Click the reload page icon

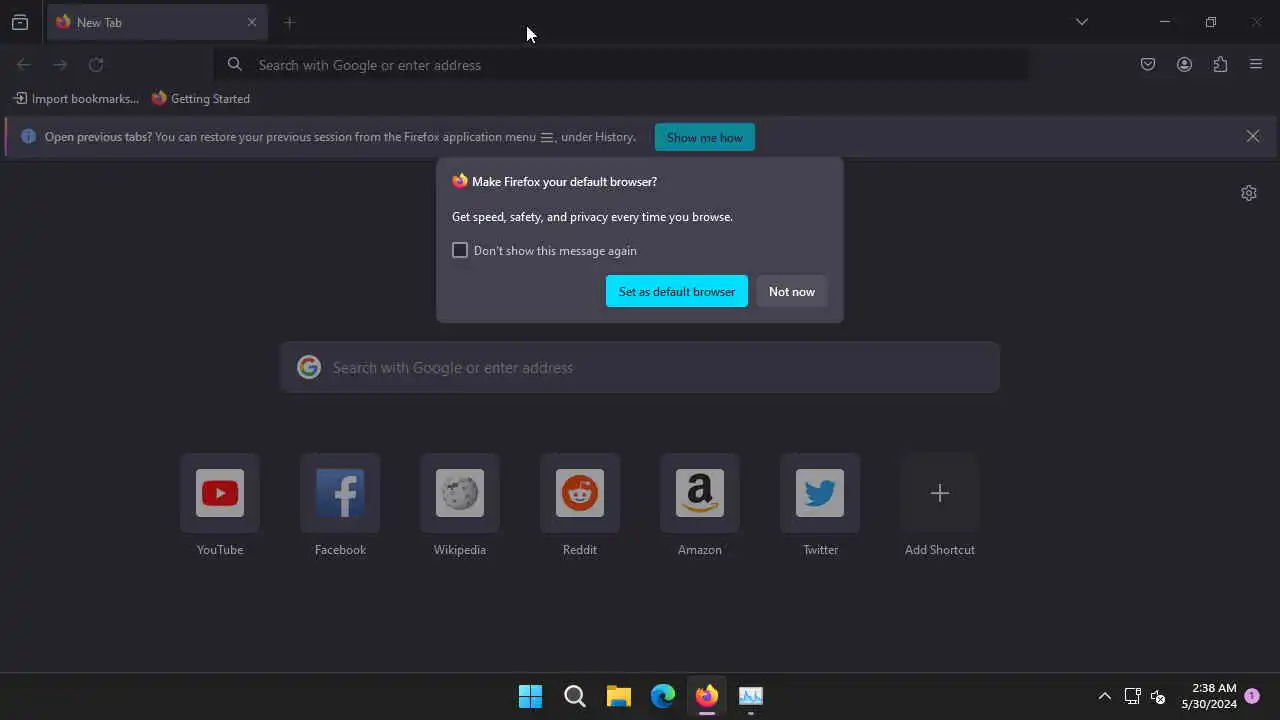[x=96, y=65]
